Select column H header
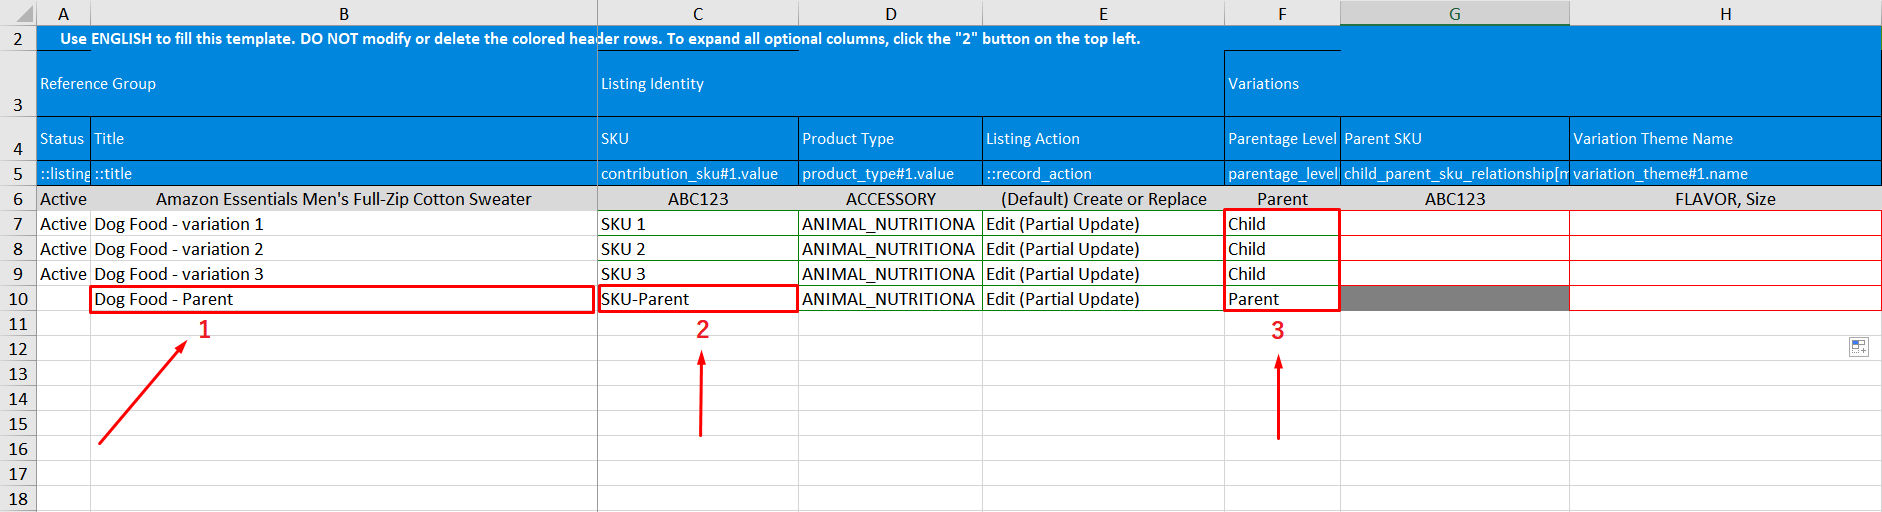The width and height of the screenshot is (1882, 512). [x=1725, y=13]
